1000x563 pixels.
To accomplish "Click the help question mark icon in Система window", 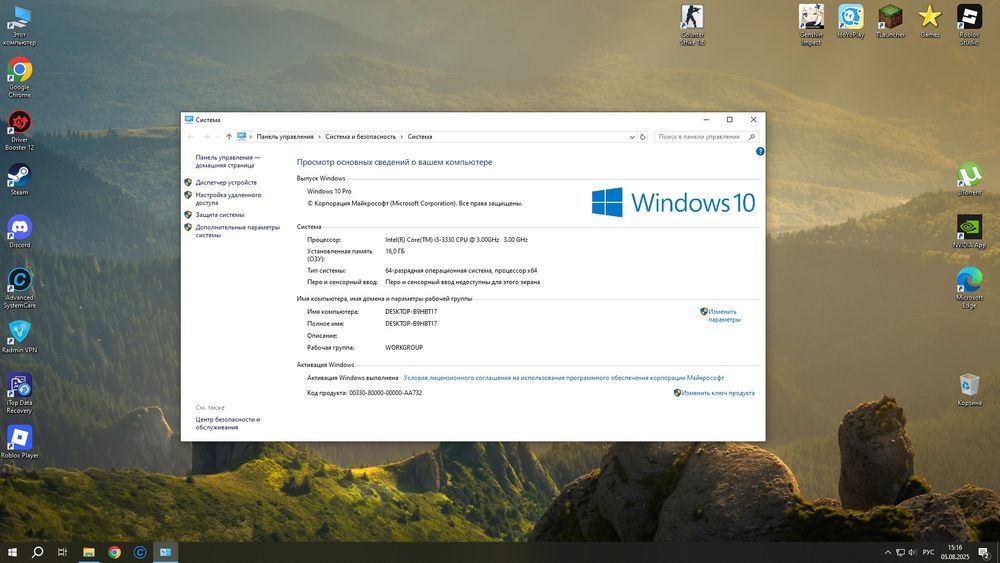I will click(760, 152).
